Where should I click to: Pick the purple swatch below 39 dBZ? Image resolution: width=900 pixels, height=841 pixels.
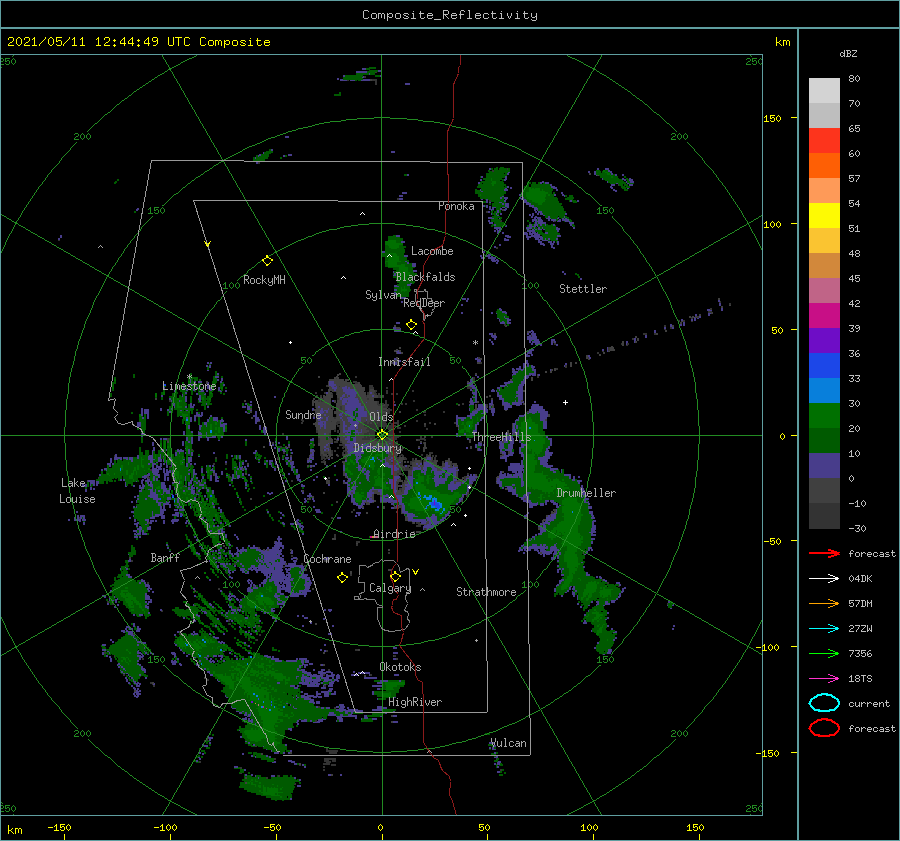click(824, 340)
